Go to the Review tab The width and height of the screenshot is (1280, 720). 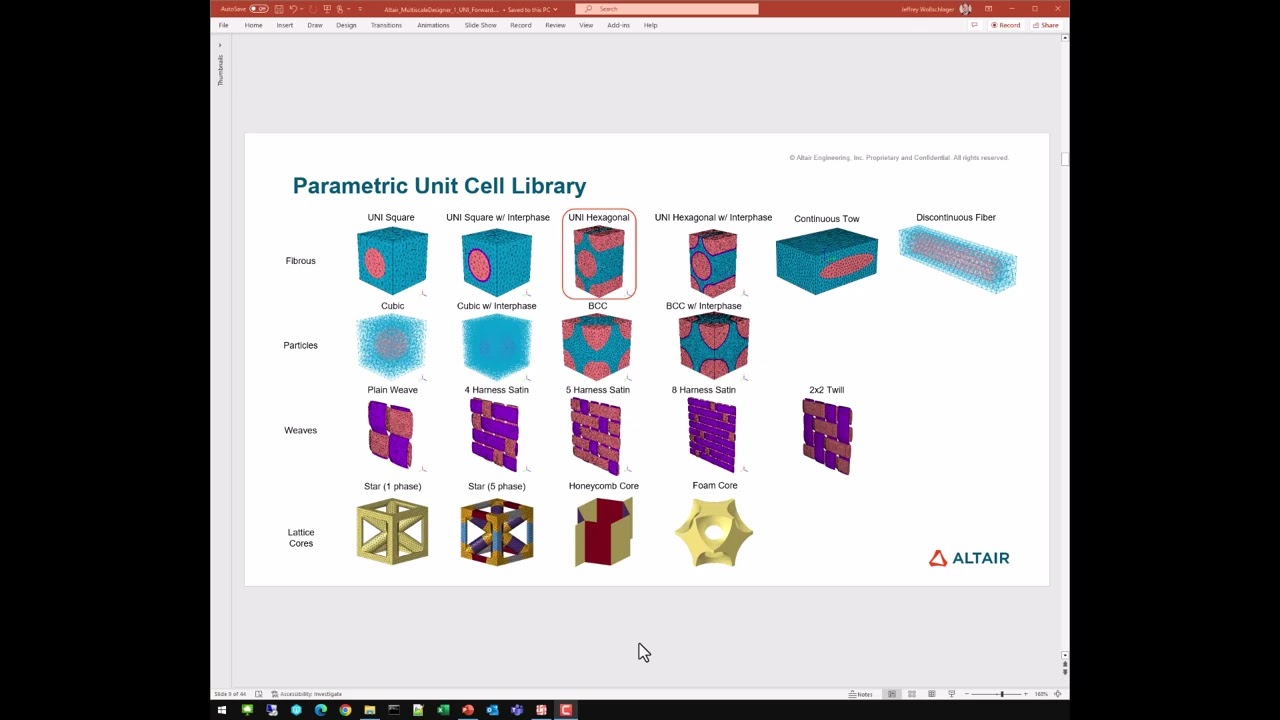(x=555, y=25)
